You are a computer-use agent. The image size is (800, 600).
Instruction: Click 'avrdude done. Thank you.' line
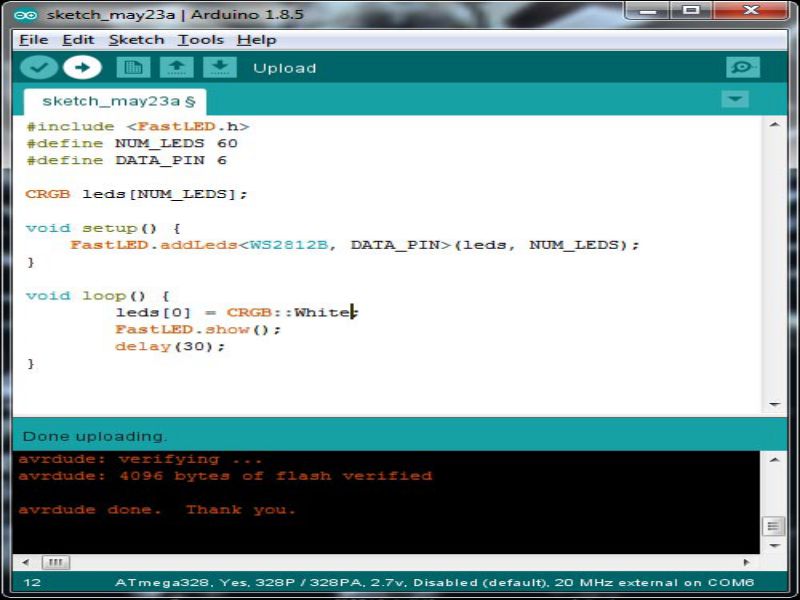point(157,510)
